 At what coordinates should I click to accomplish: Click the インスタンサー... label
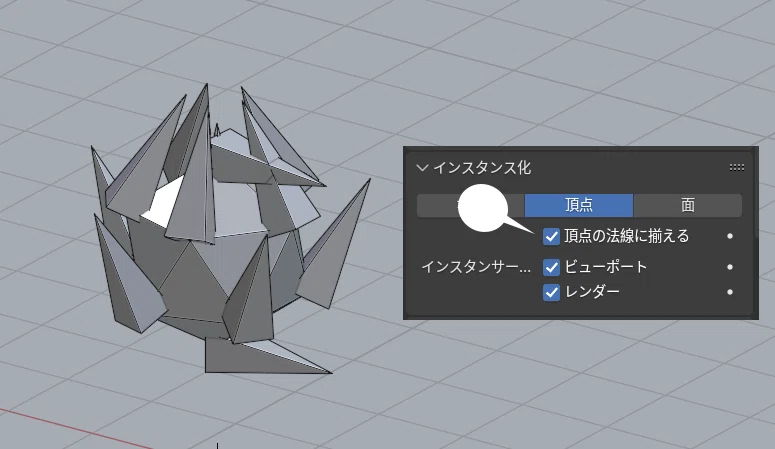(475, 268)
